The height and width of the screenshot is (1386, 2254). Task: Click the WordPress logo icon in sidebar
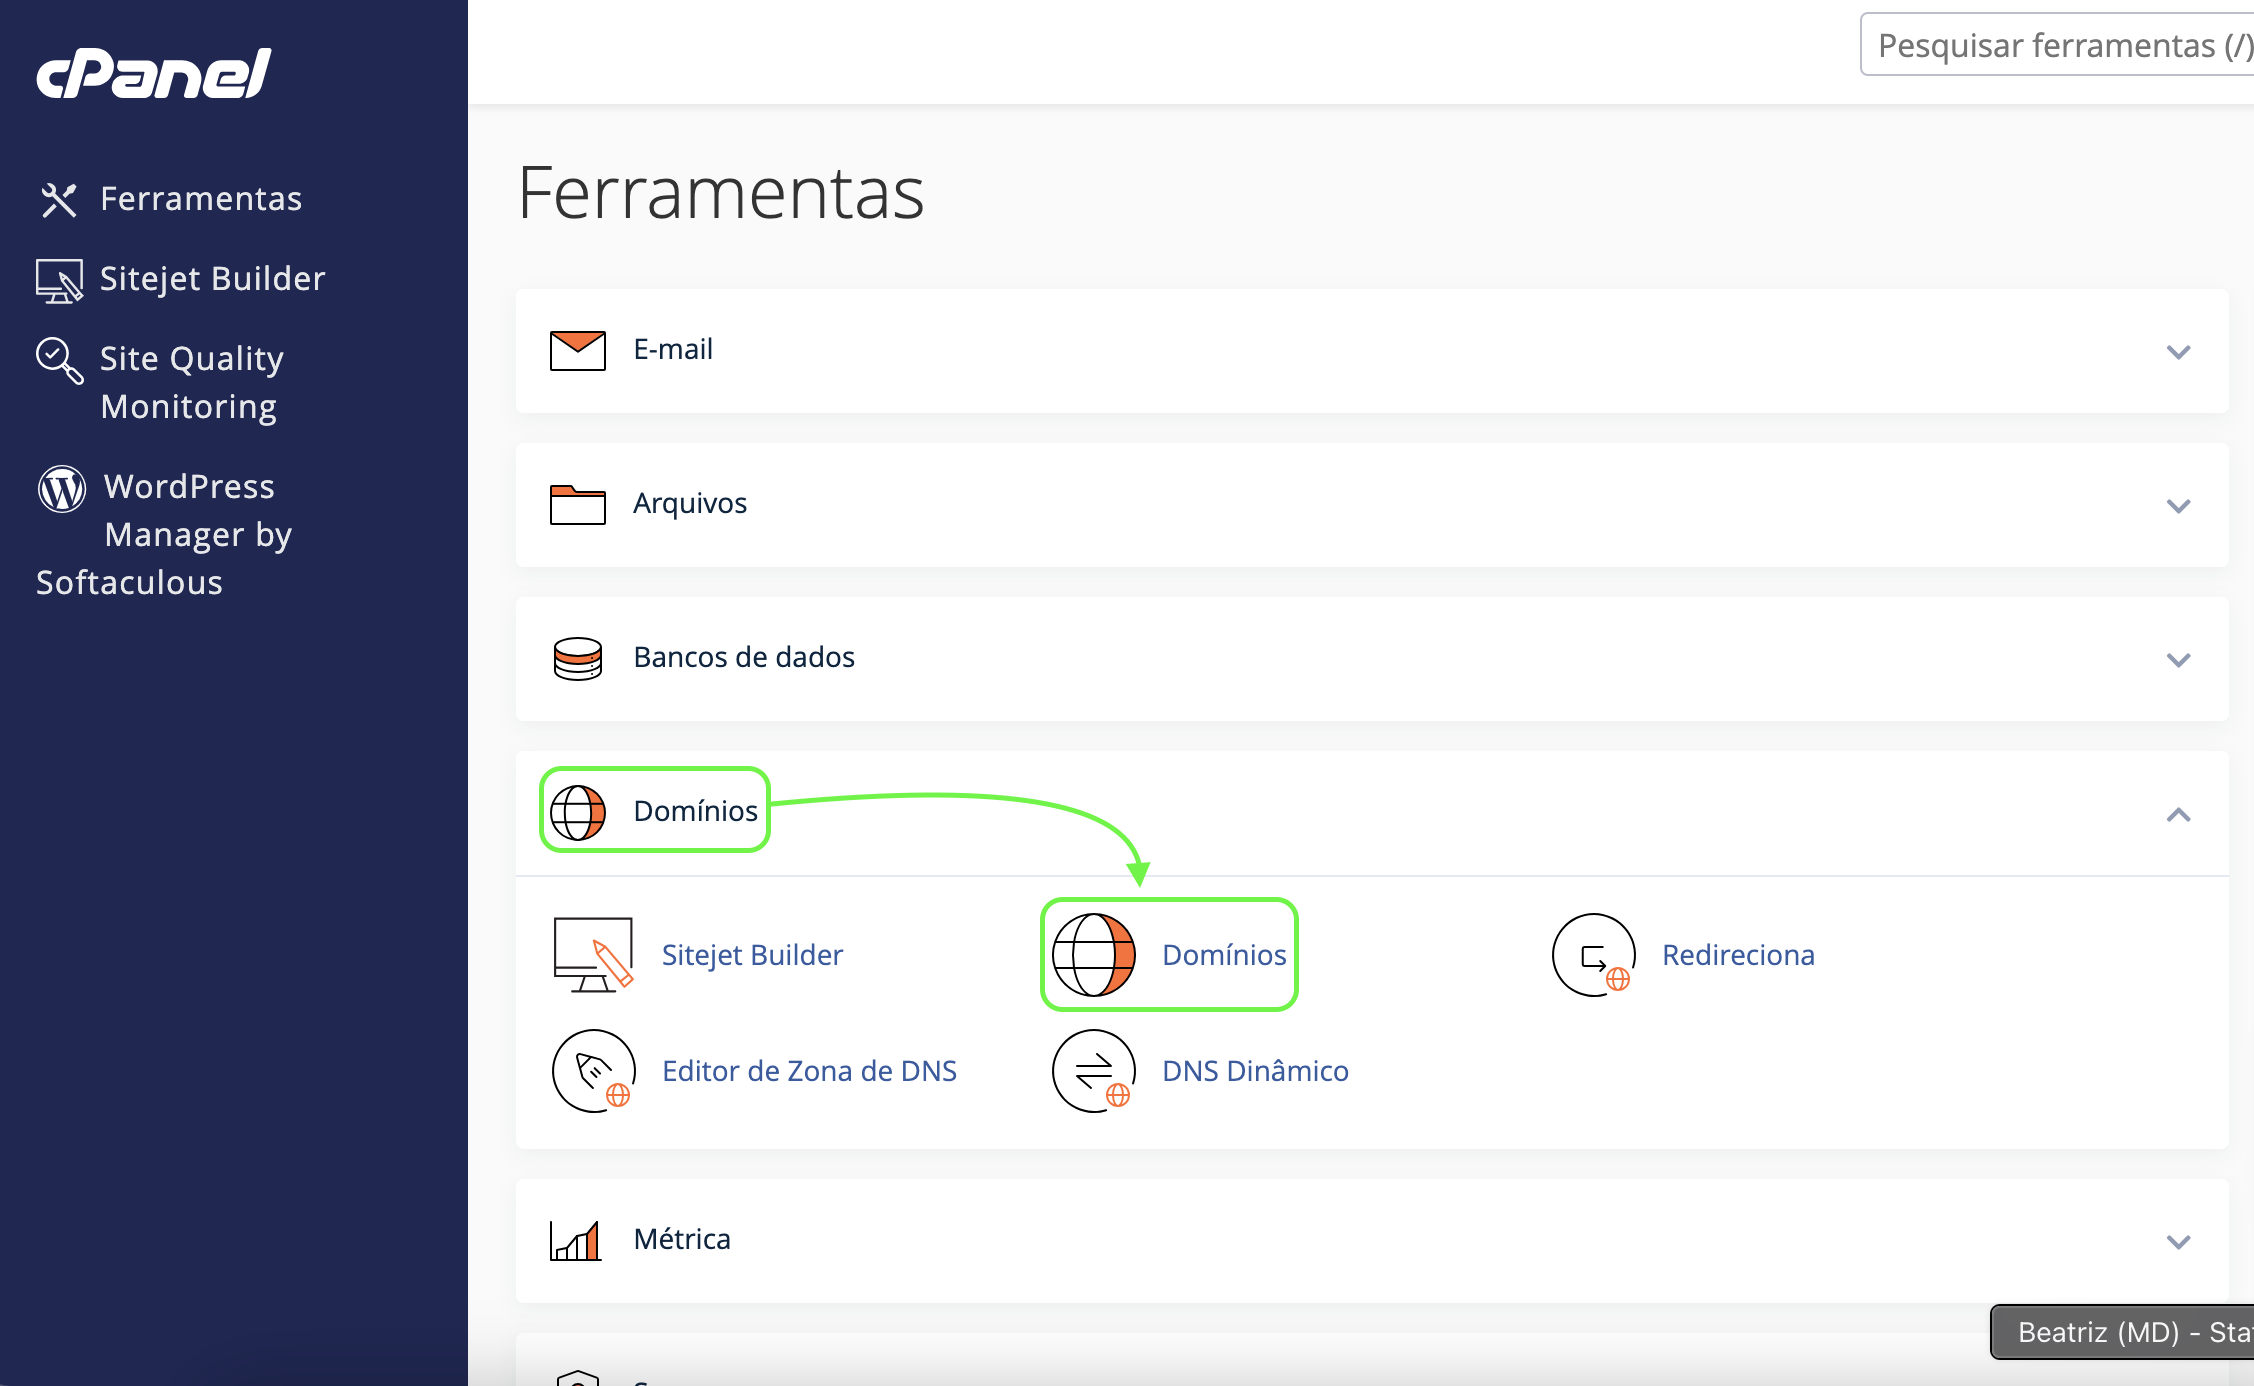tap(62, 489)
